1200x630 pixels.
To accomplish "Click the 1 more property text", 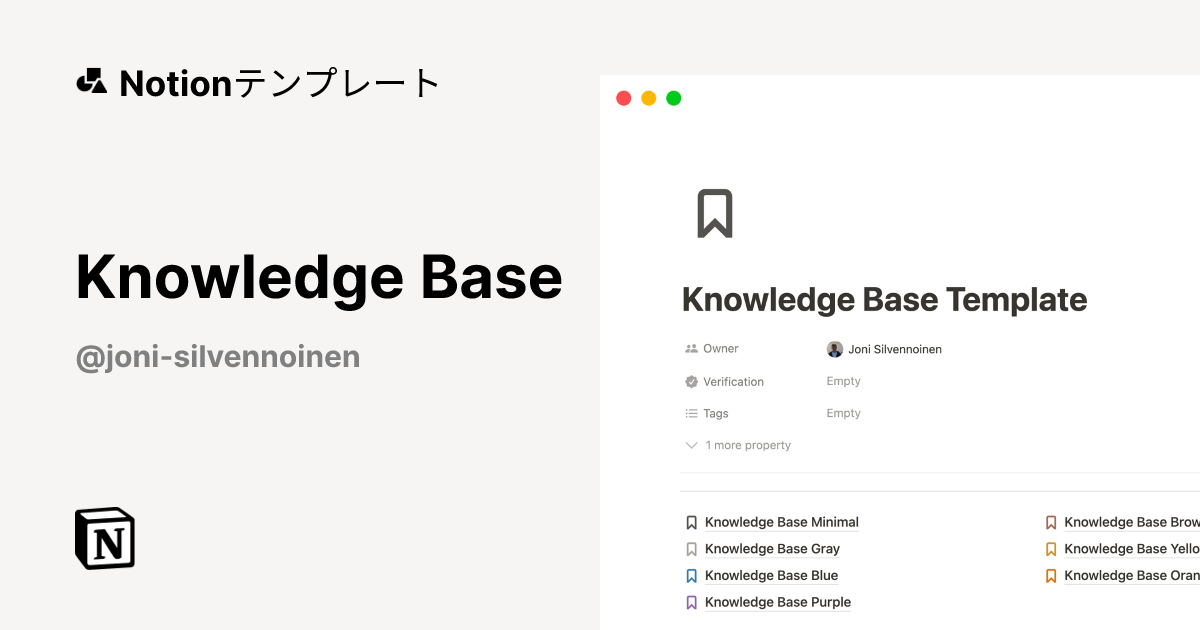I will (748, 445).
